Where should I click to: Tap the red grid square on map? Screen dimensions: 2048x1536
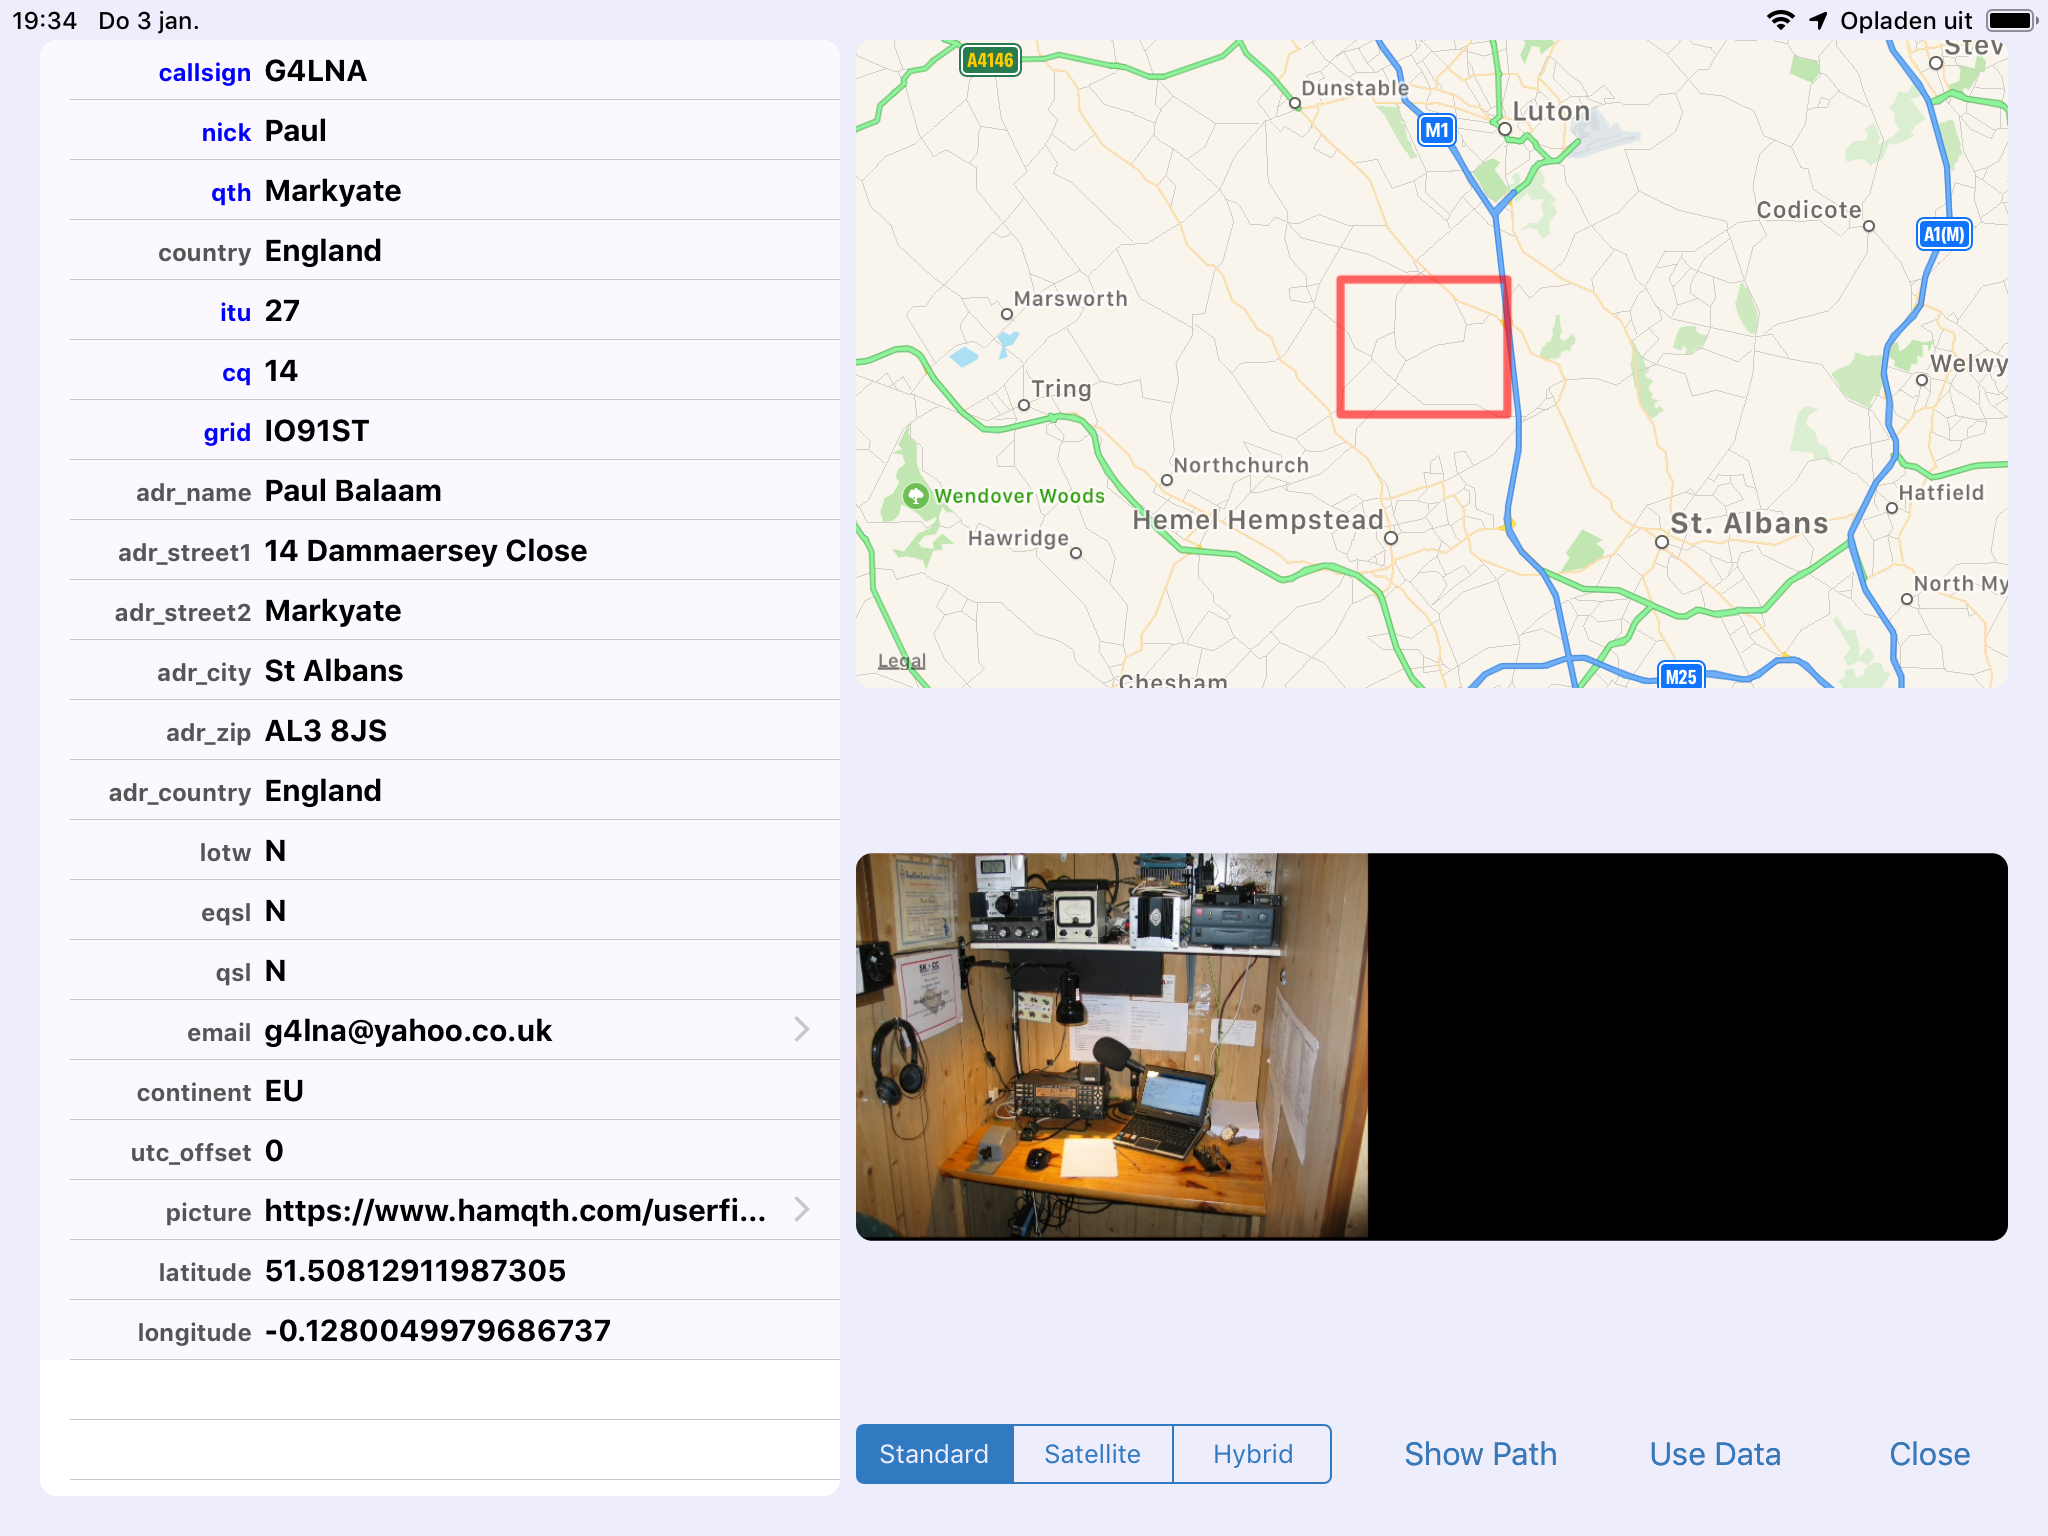pos(1423,346)
